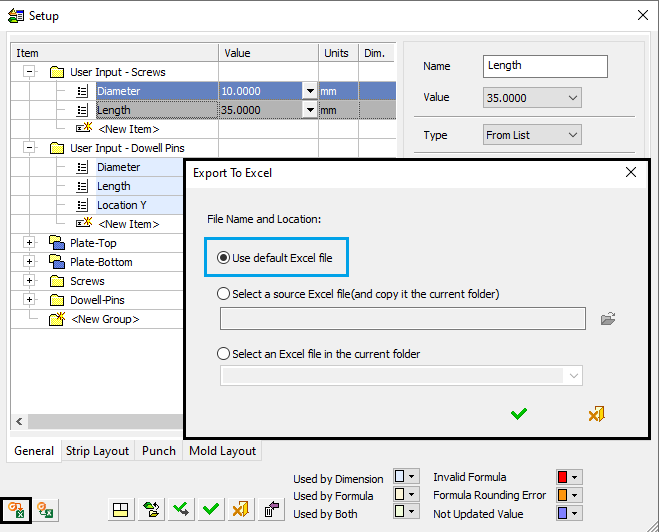Click the New Item icon under Dowell Pins group
Screen dimensions: 659x532
coord(84,223)
